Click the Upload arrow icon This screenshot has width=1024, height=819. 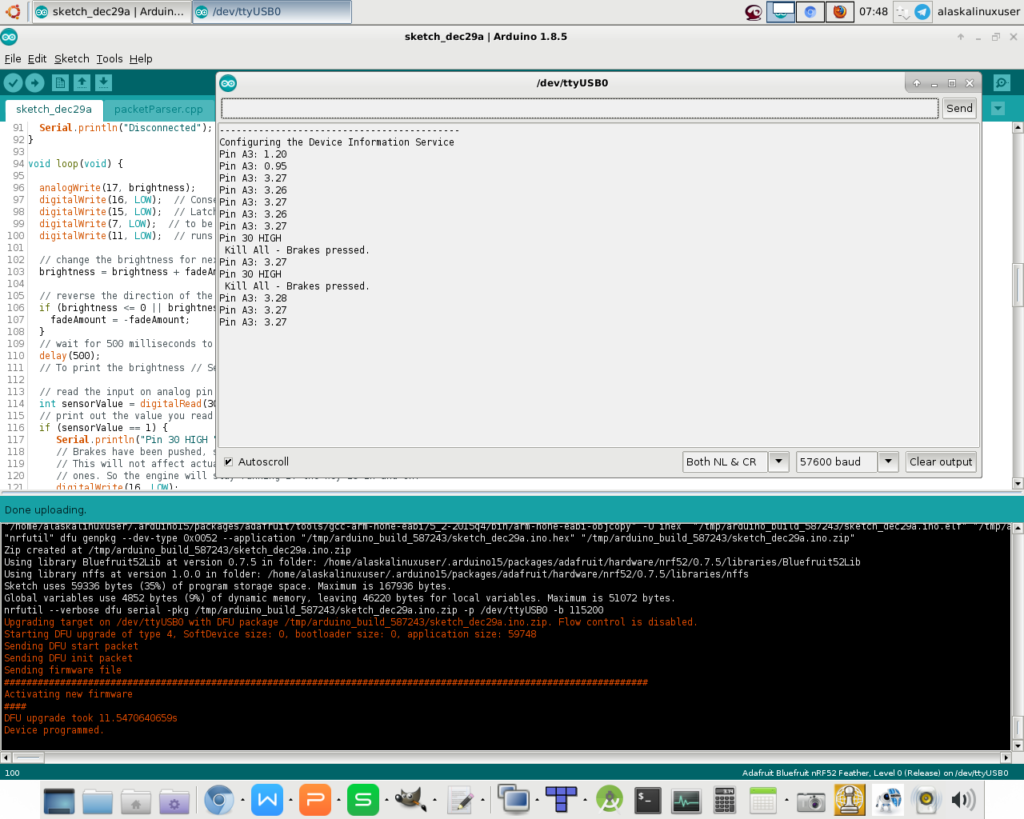tap(35, 83)
